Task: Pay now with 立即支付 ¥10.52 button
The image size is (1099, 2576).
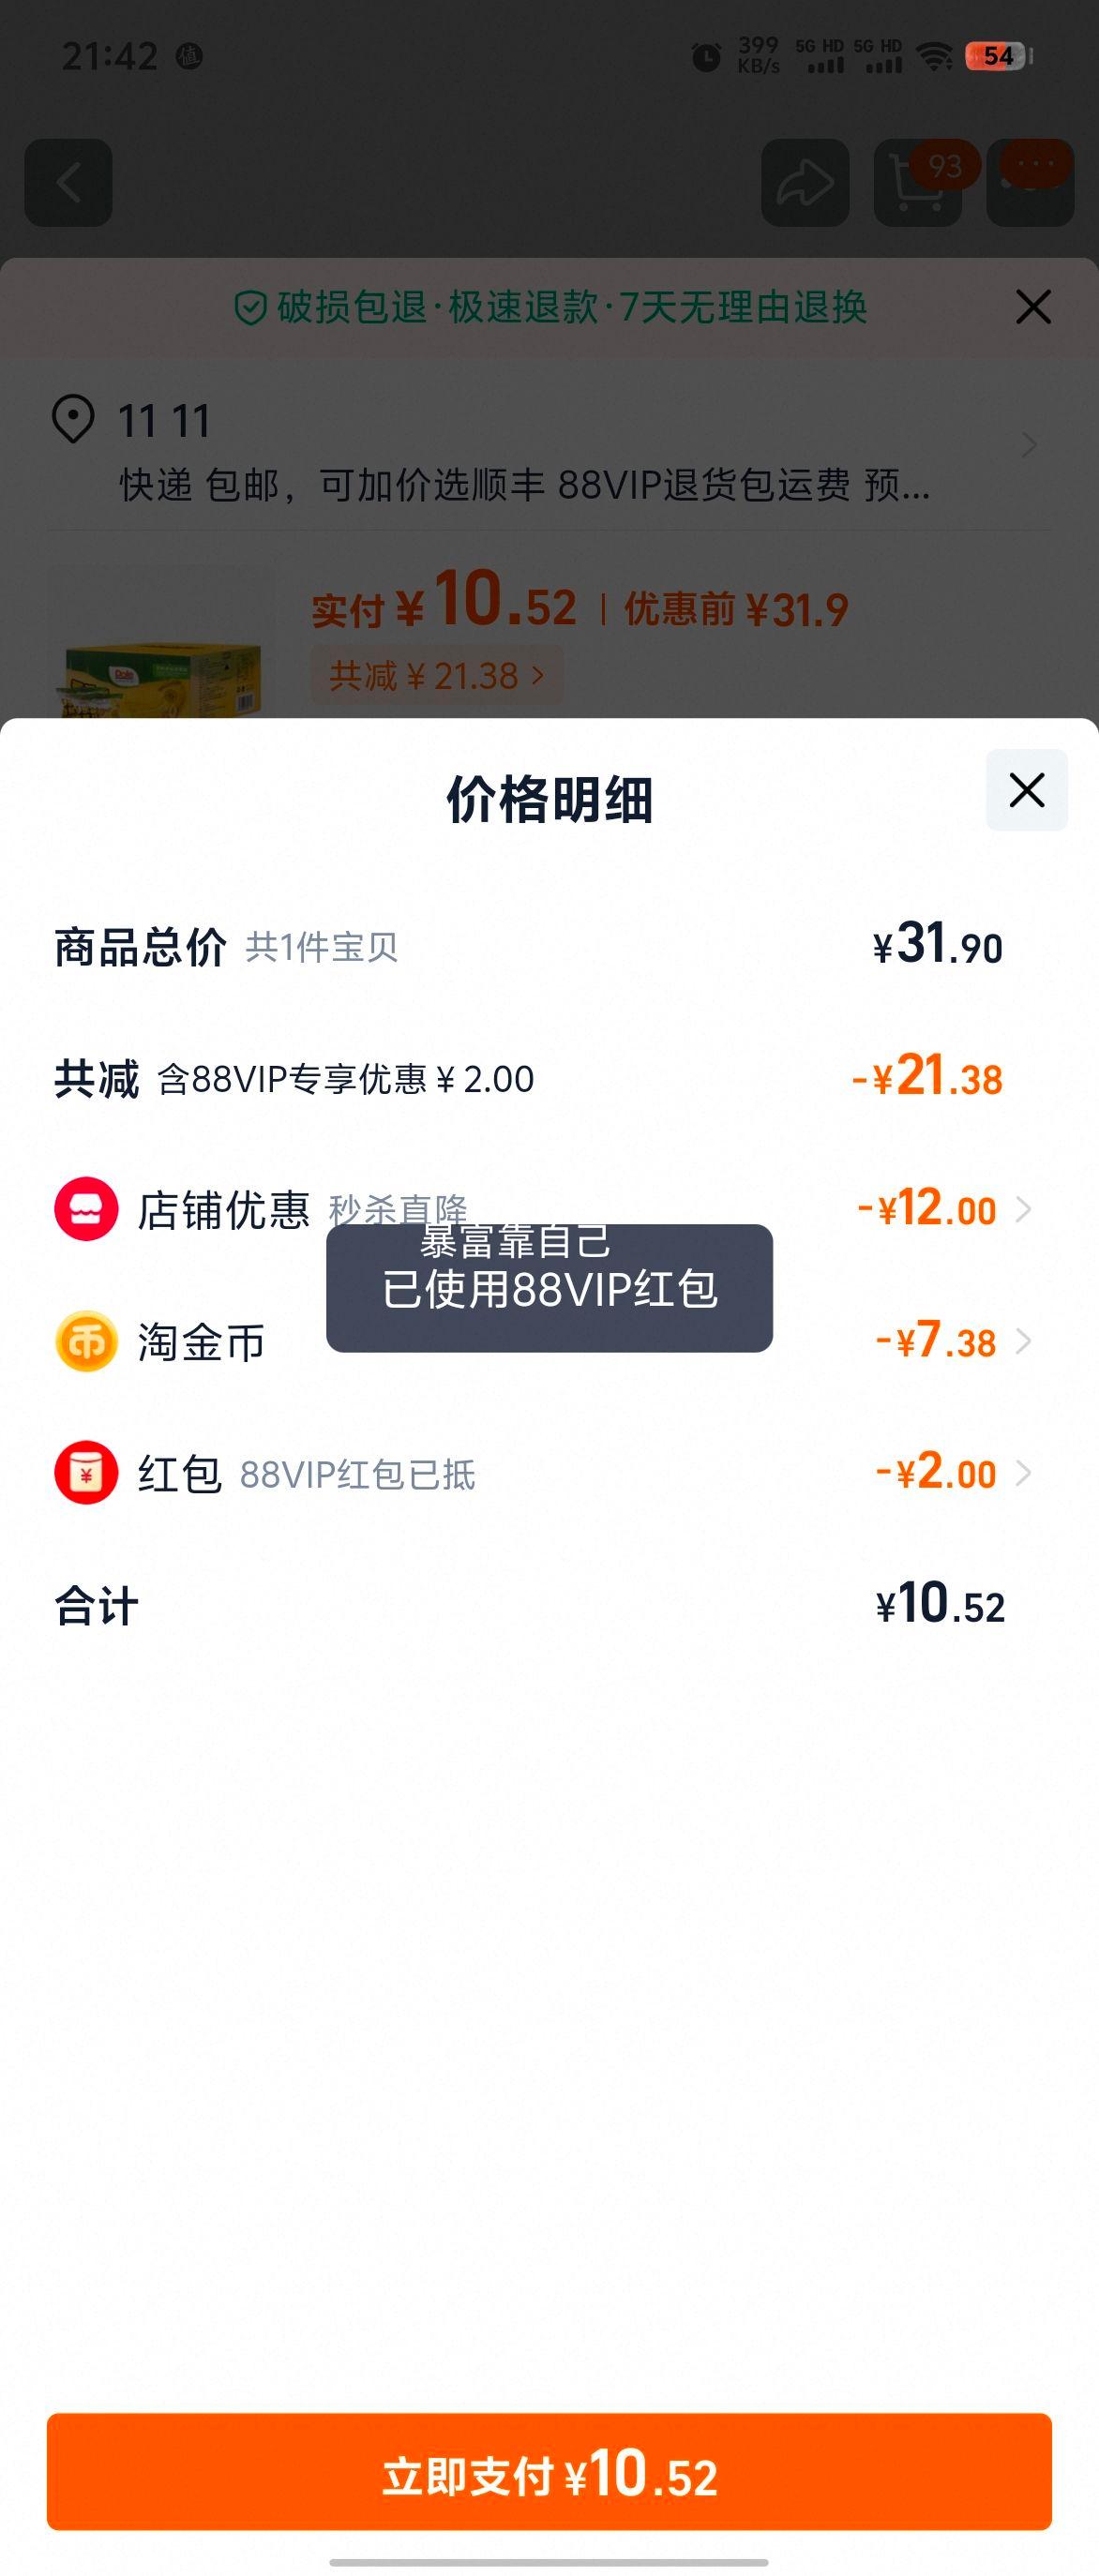Action: coord(549,2471)
